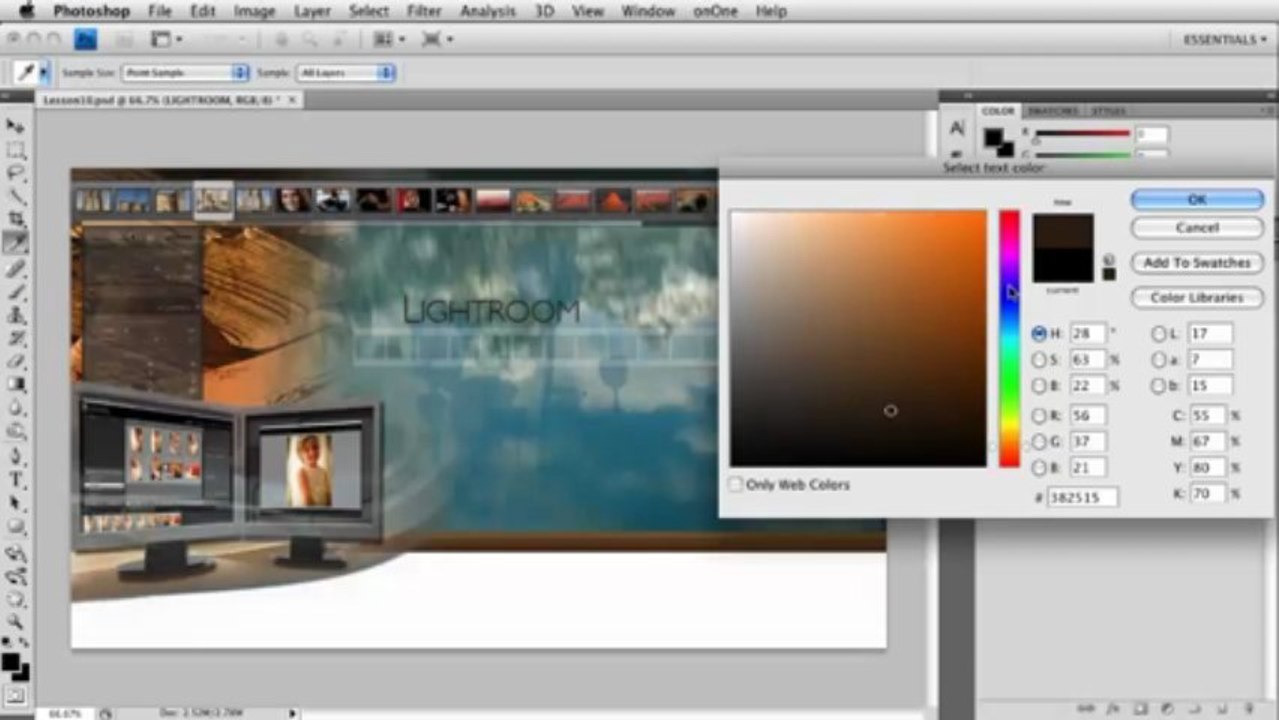Select the Pen tool
Viewport: 1279px width, 720px height.
[15, 457]
